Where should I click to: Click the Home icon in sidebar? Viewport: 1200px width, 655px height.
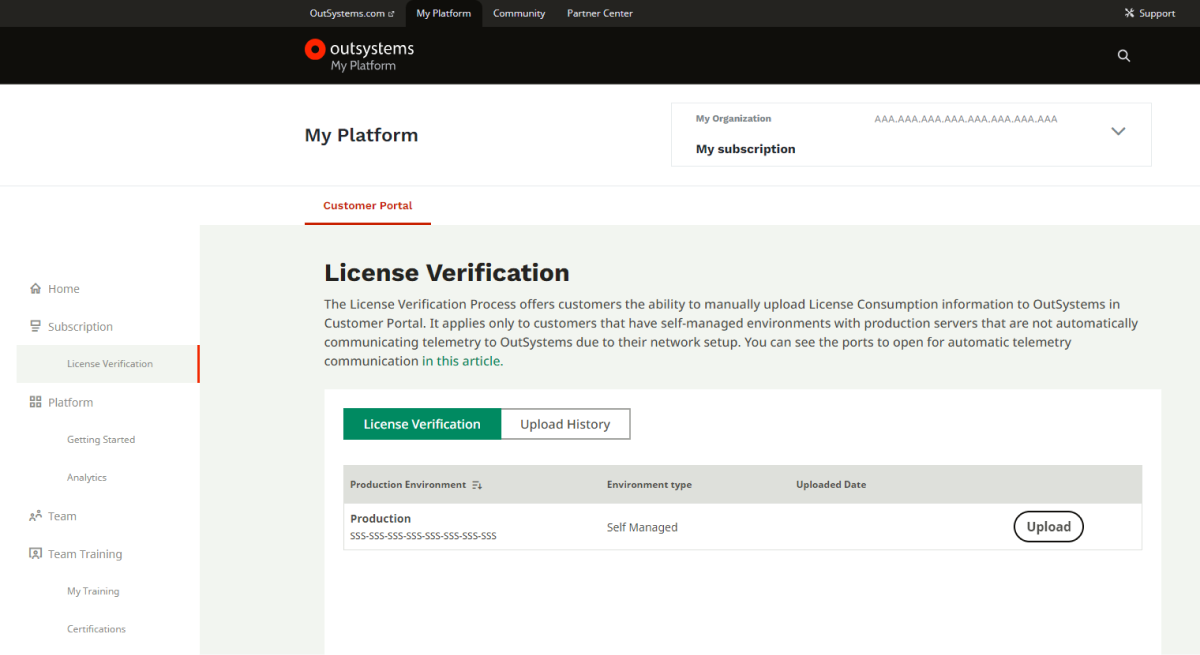pos(34,288)
